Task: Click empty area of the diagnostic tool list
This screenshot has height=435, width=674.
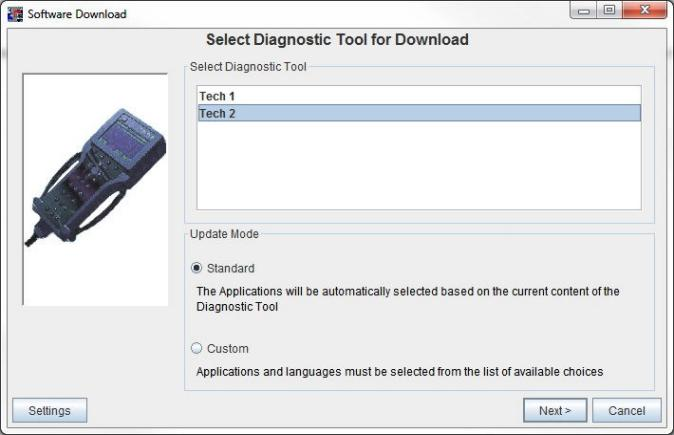Action: (419, 165)
